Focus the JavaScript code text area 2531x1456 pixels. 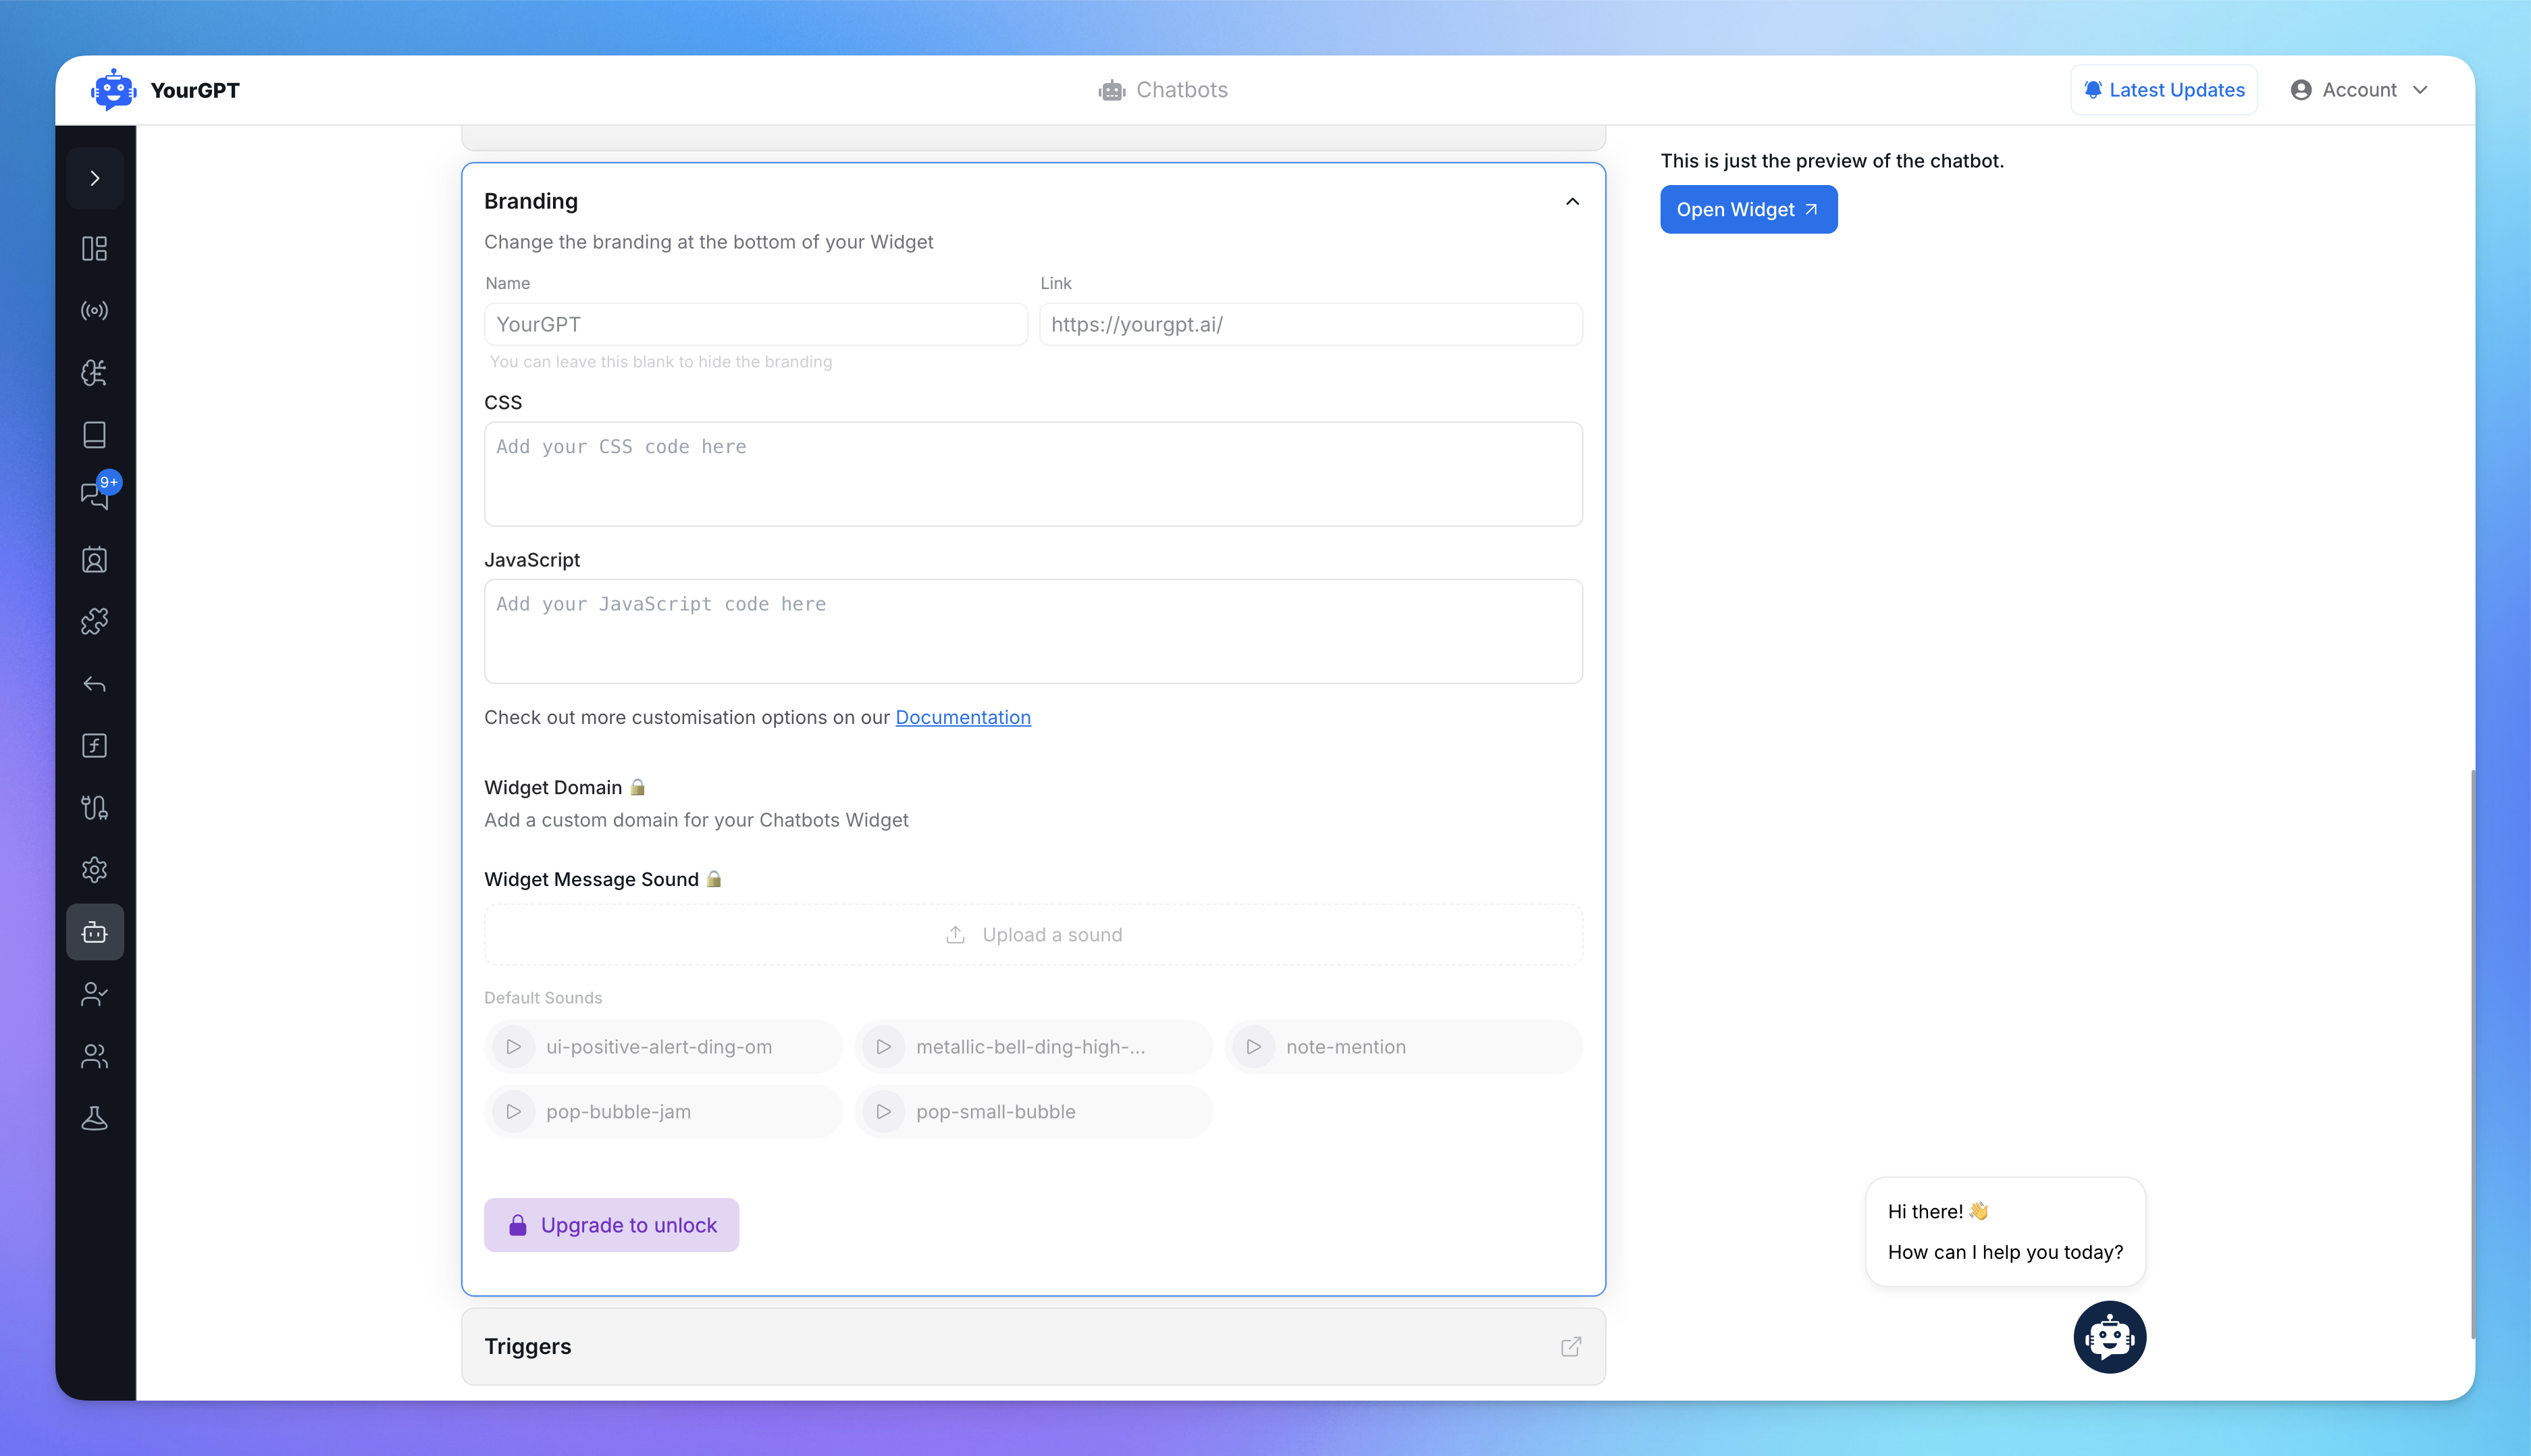(1033, 631)
